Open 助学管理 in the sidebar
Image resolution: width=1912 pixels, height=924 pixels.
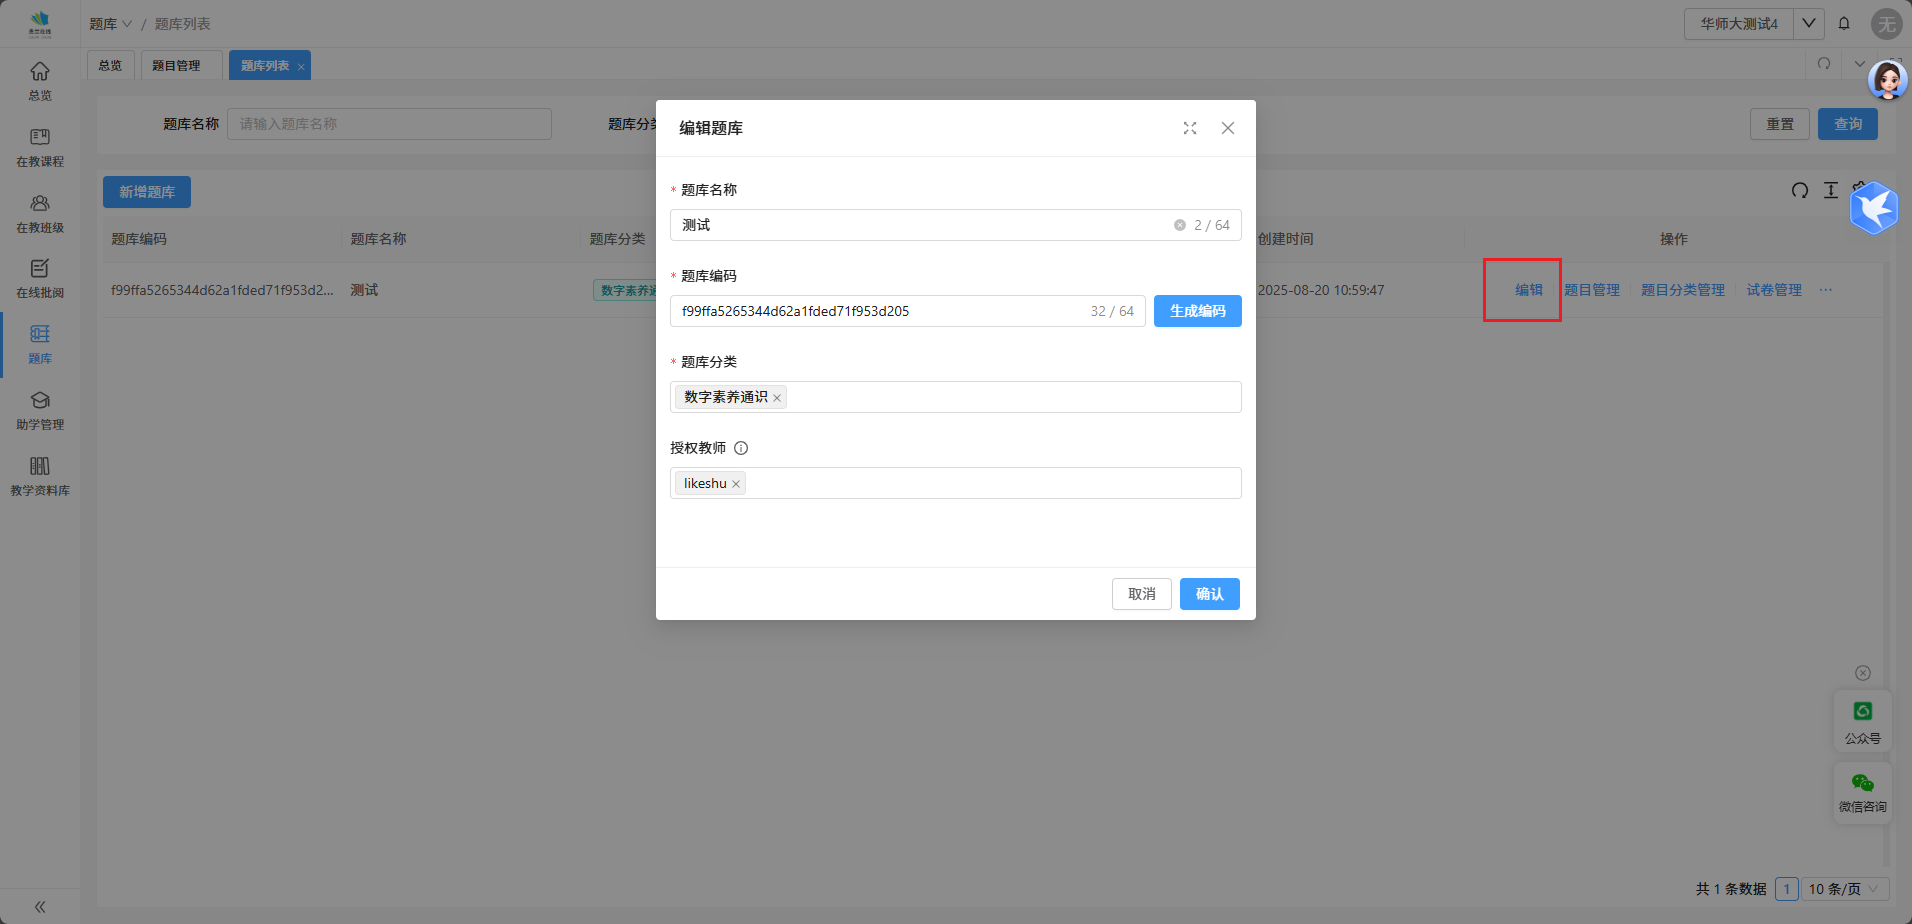coord(40,410)
